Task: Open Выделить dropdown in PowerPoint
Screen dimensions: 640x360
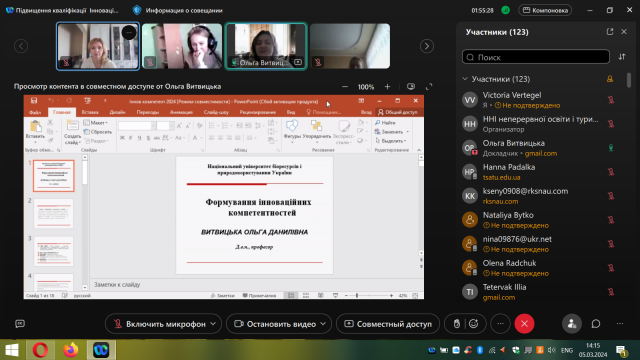Action: click(391, 141)
